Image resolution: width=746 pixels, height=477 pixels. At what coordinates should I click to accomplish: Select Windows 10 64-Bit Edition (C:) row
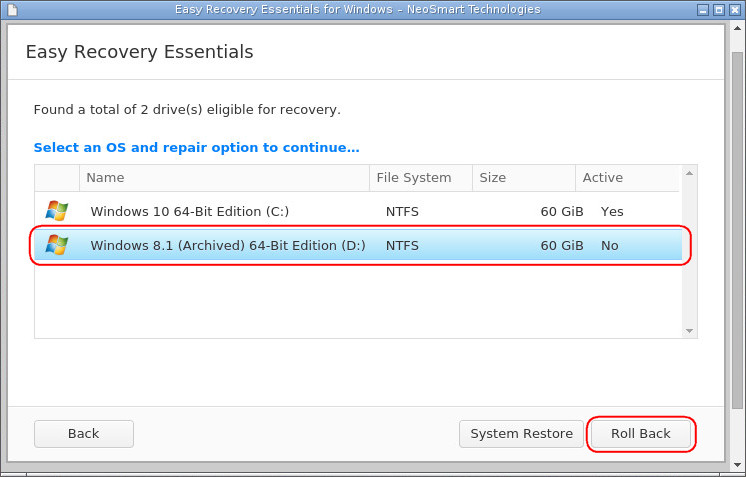point(358,211)
